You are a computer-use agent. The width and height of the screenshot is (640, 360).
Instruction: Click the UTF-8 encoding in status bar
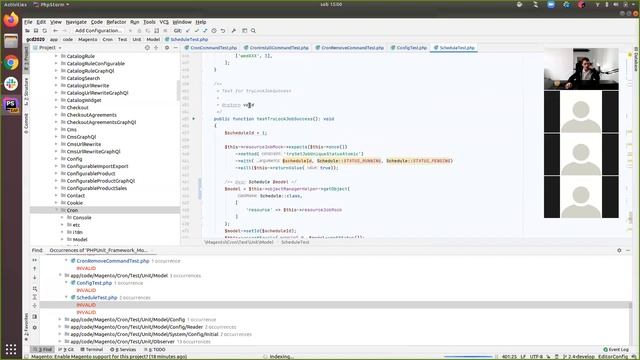[x=536, y=357]
